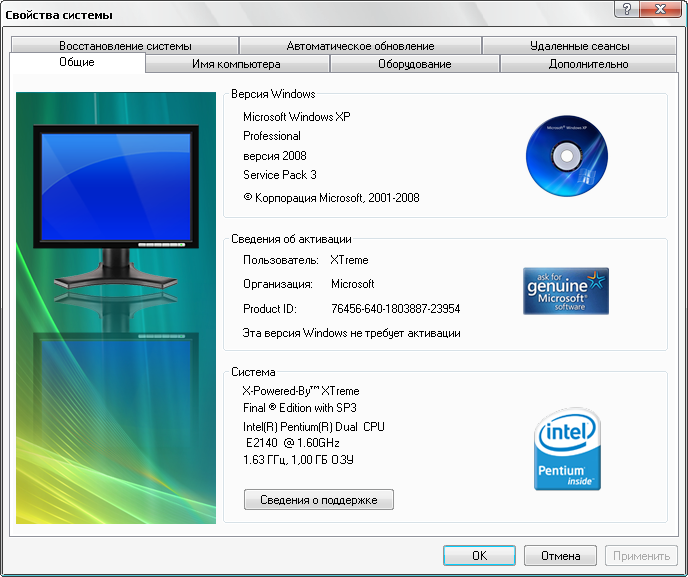Click the Intel(R) Pentium(R) Dual CPU line
This screenshot has height=577, width=688.
click(314, 427)
